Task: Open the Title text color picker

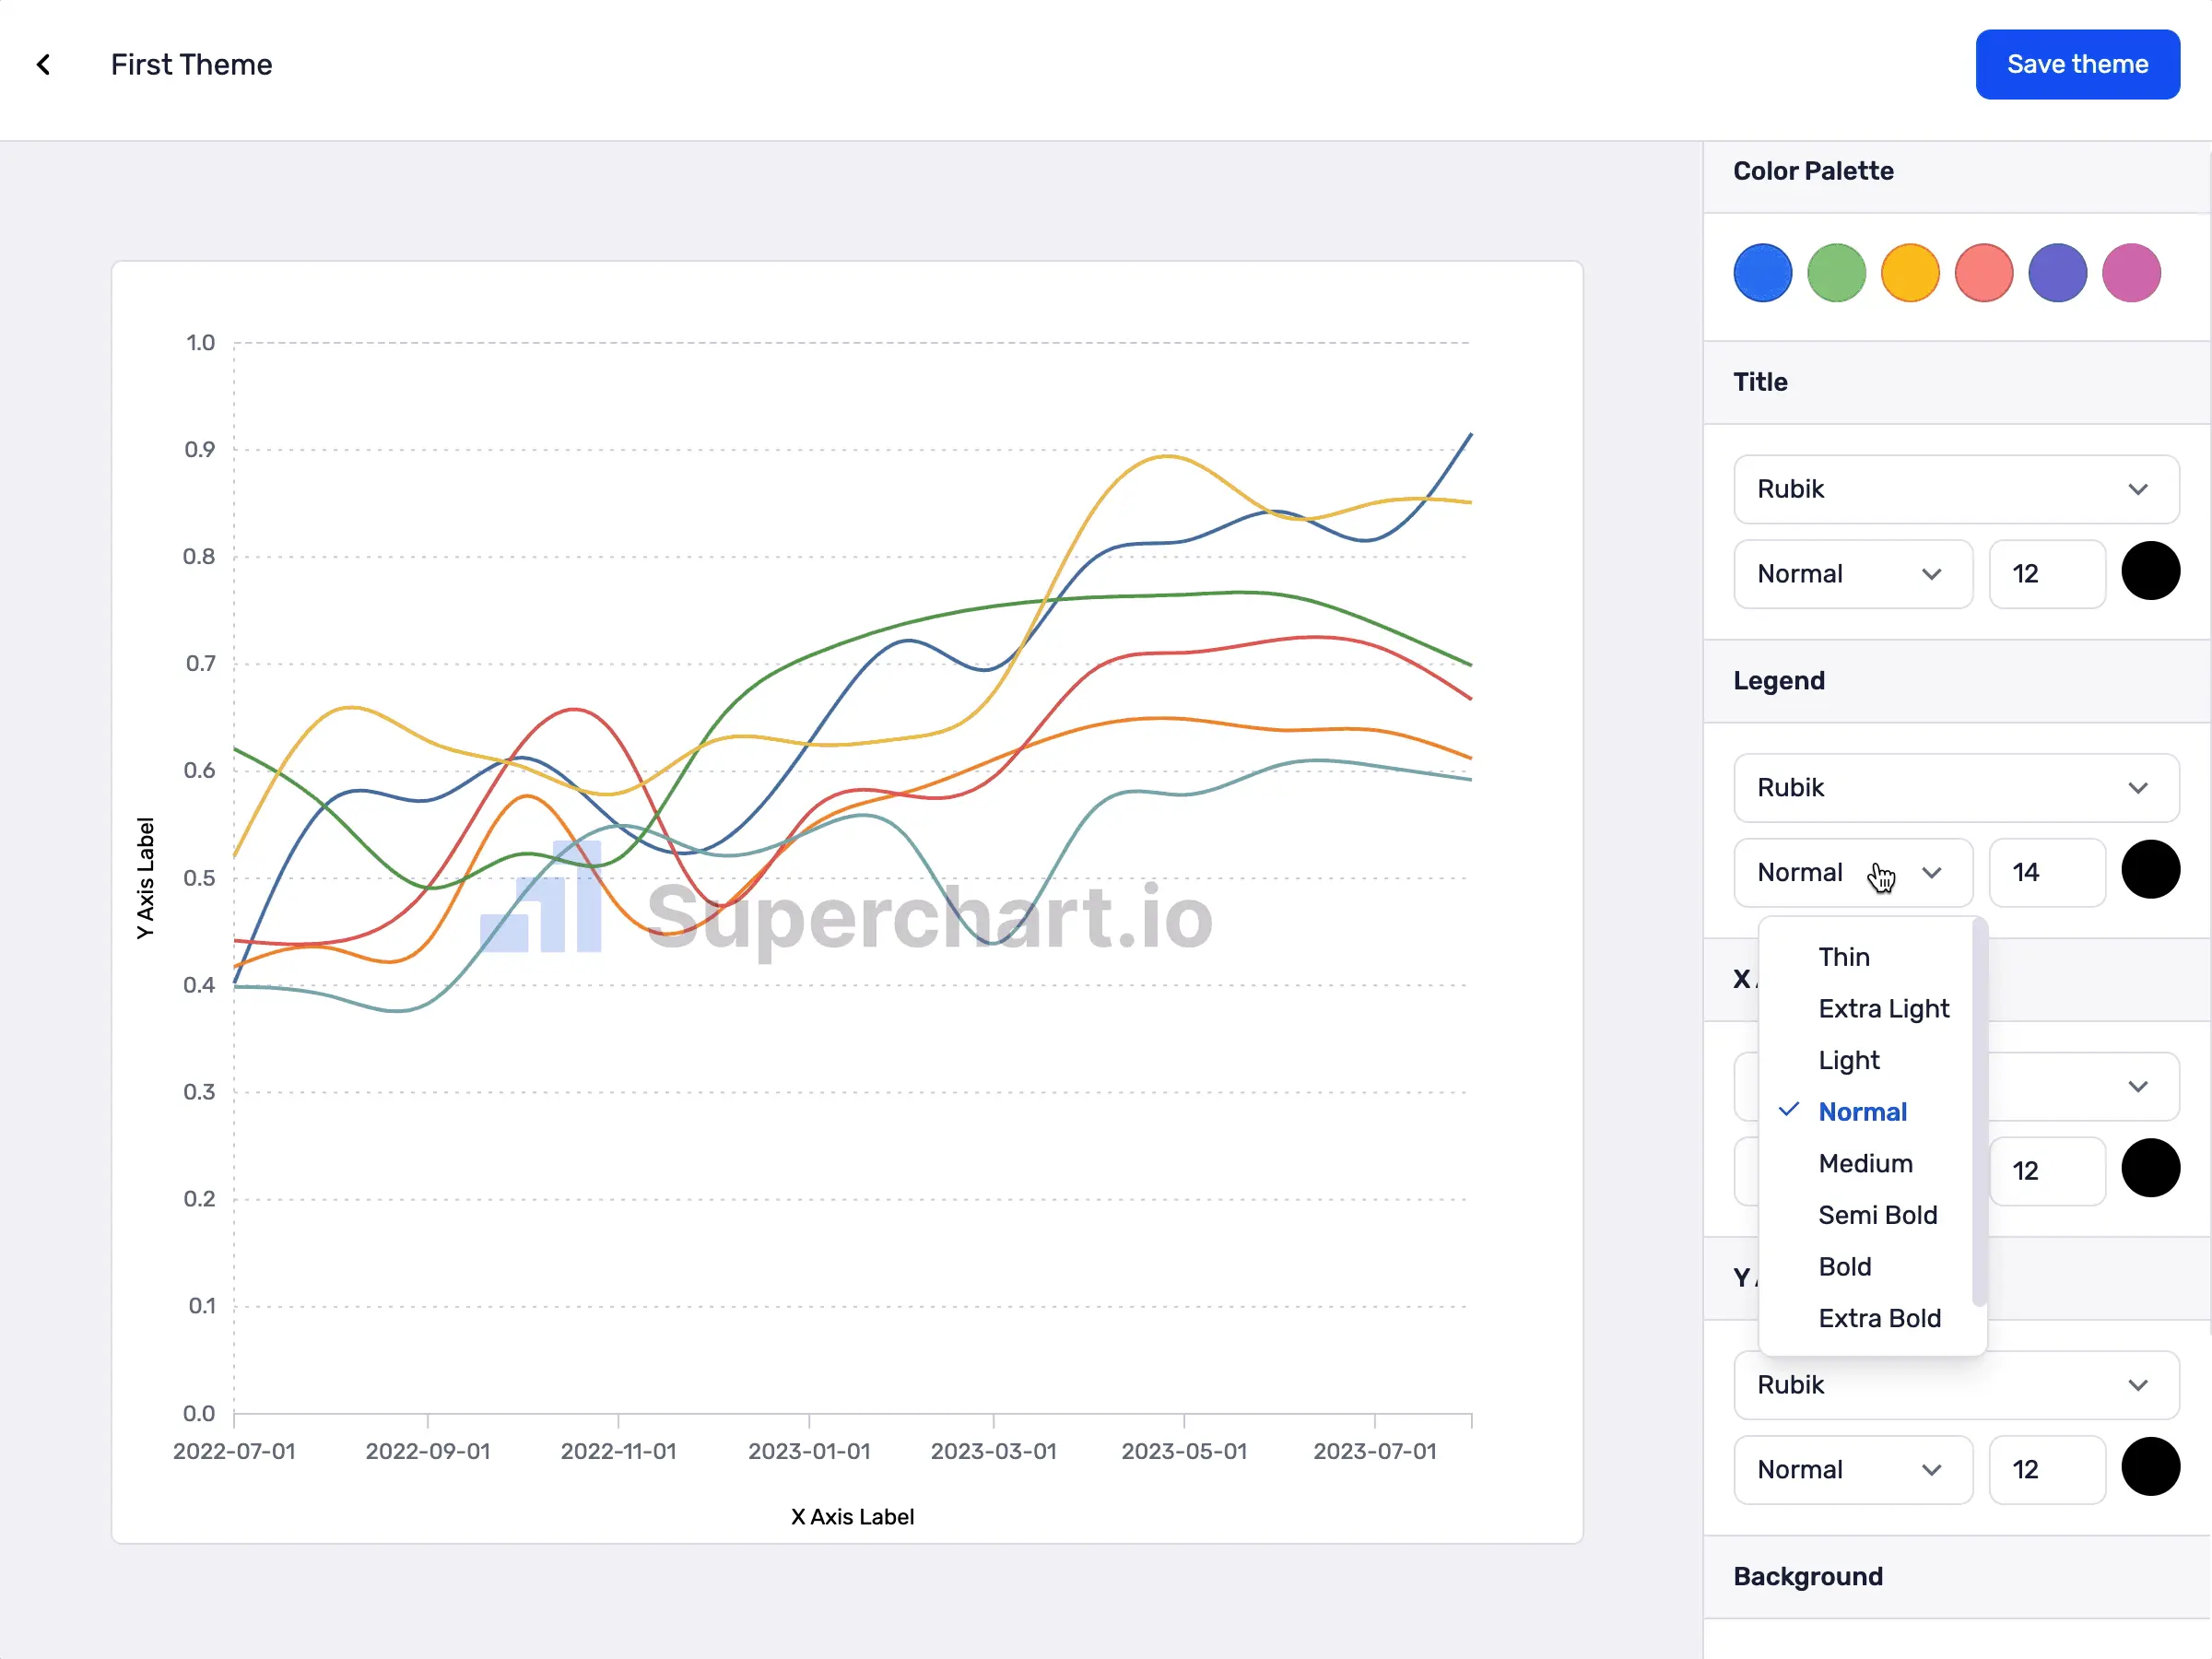Action: [x=2152, y=571]
